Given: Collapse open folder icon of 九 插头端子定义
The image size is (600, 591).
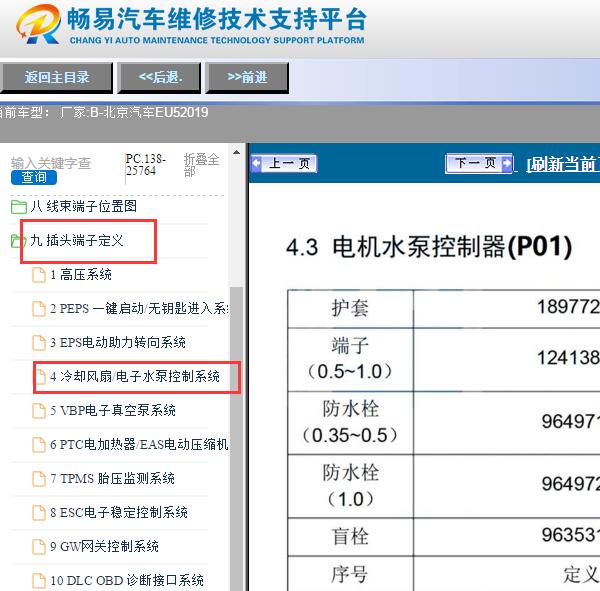Looking at the screenshot, I should coord(16,241).
